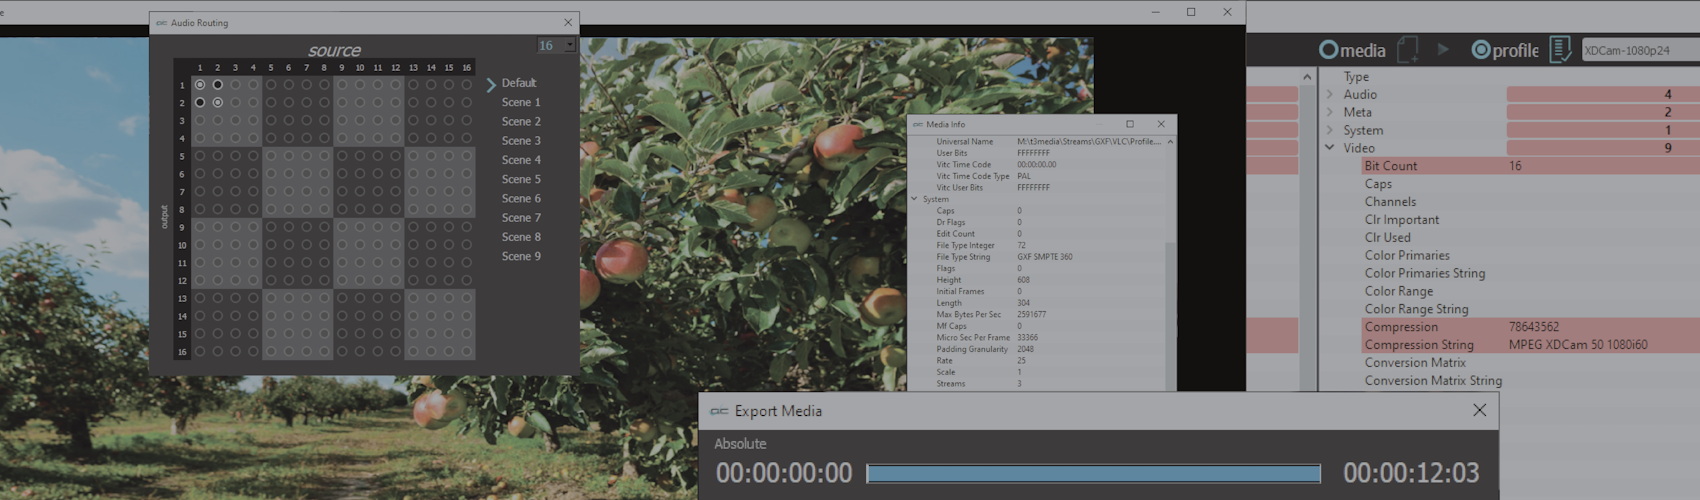Image resolution: width=1700 pixels, height=500 pixels.
Task: Select Scene 1 in routing presets
Action: [x=520, y=102]
